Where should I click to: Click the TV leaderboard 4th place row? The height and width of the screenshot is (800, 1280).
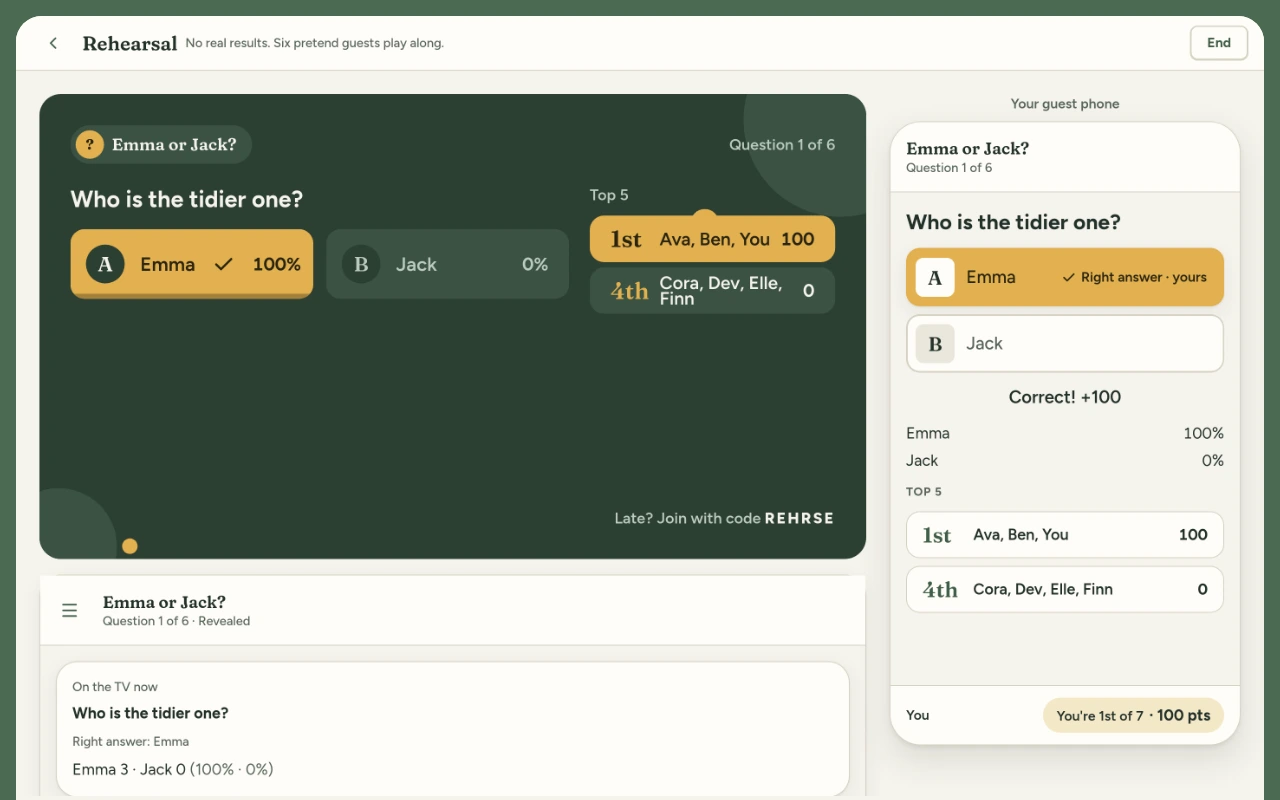[x=712, y=290]
